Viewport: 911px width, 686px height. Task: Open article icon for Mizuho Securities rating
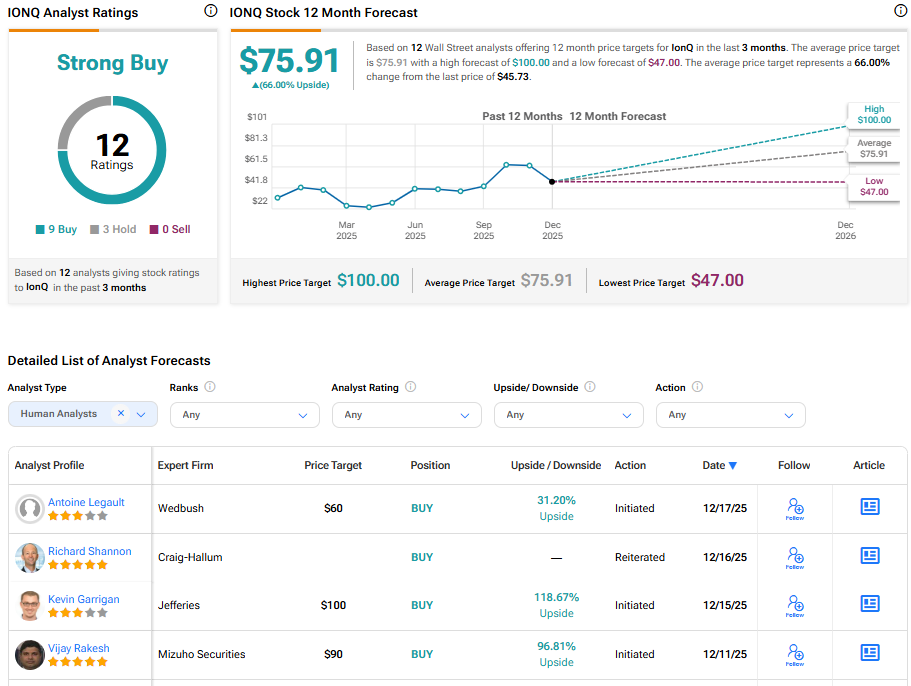click(x=870, y=653)
